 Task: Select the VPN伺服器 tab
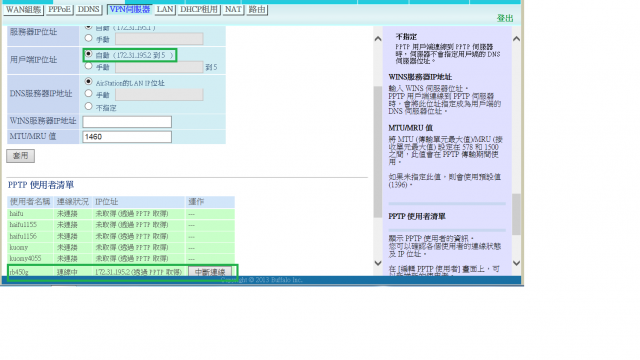(129, 10)
